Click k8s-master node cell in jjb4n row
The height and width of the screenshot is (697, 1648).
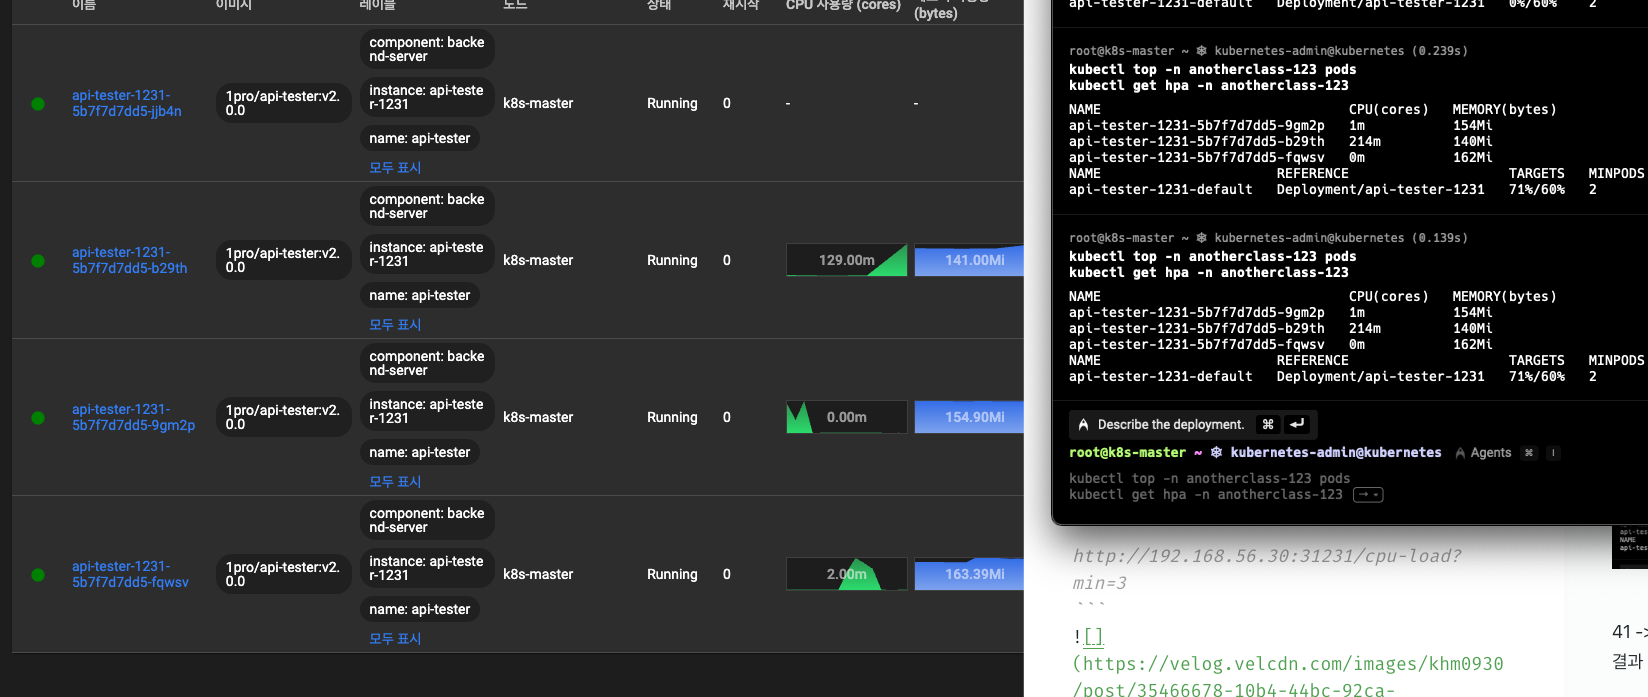pos(538,103)
